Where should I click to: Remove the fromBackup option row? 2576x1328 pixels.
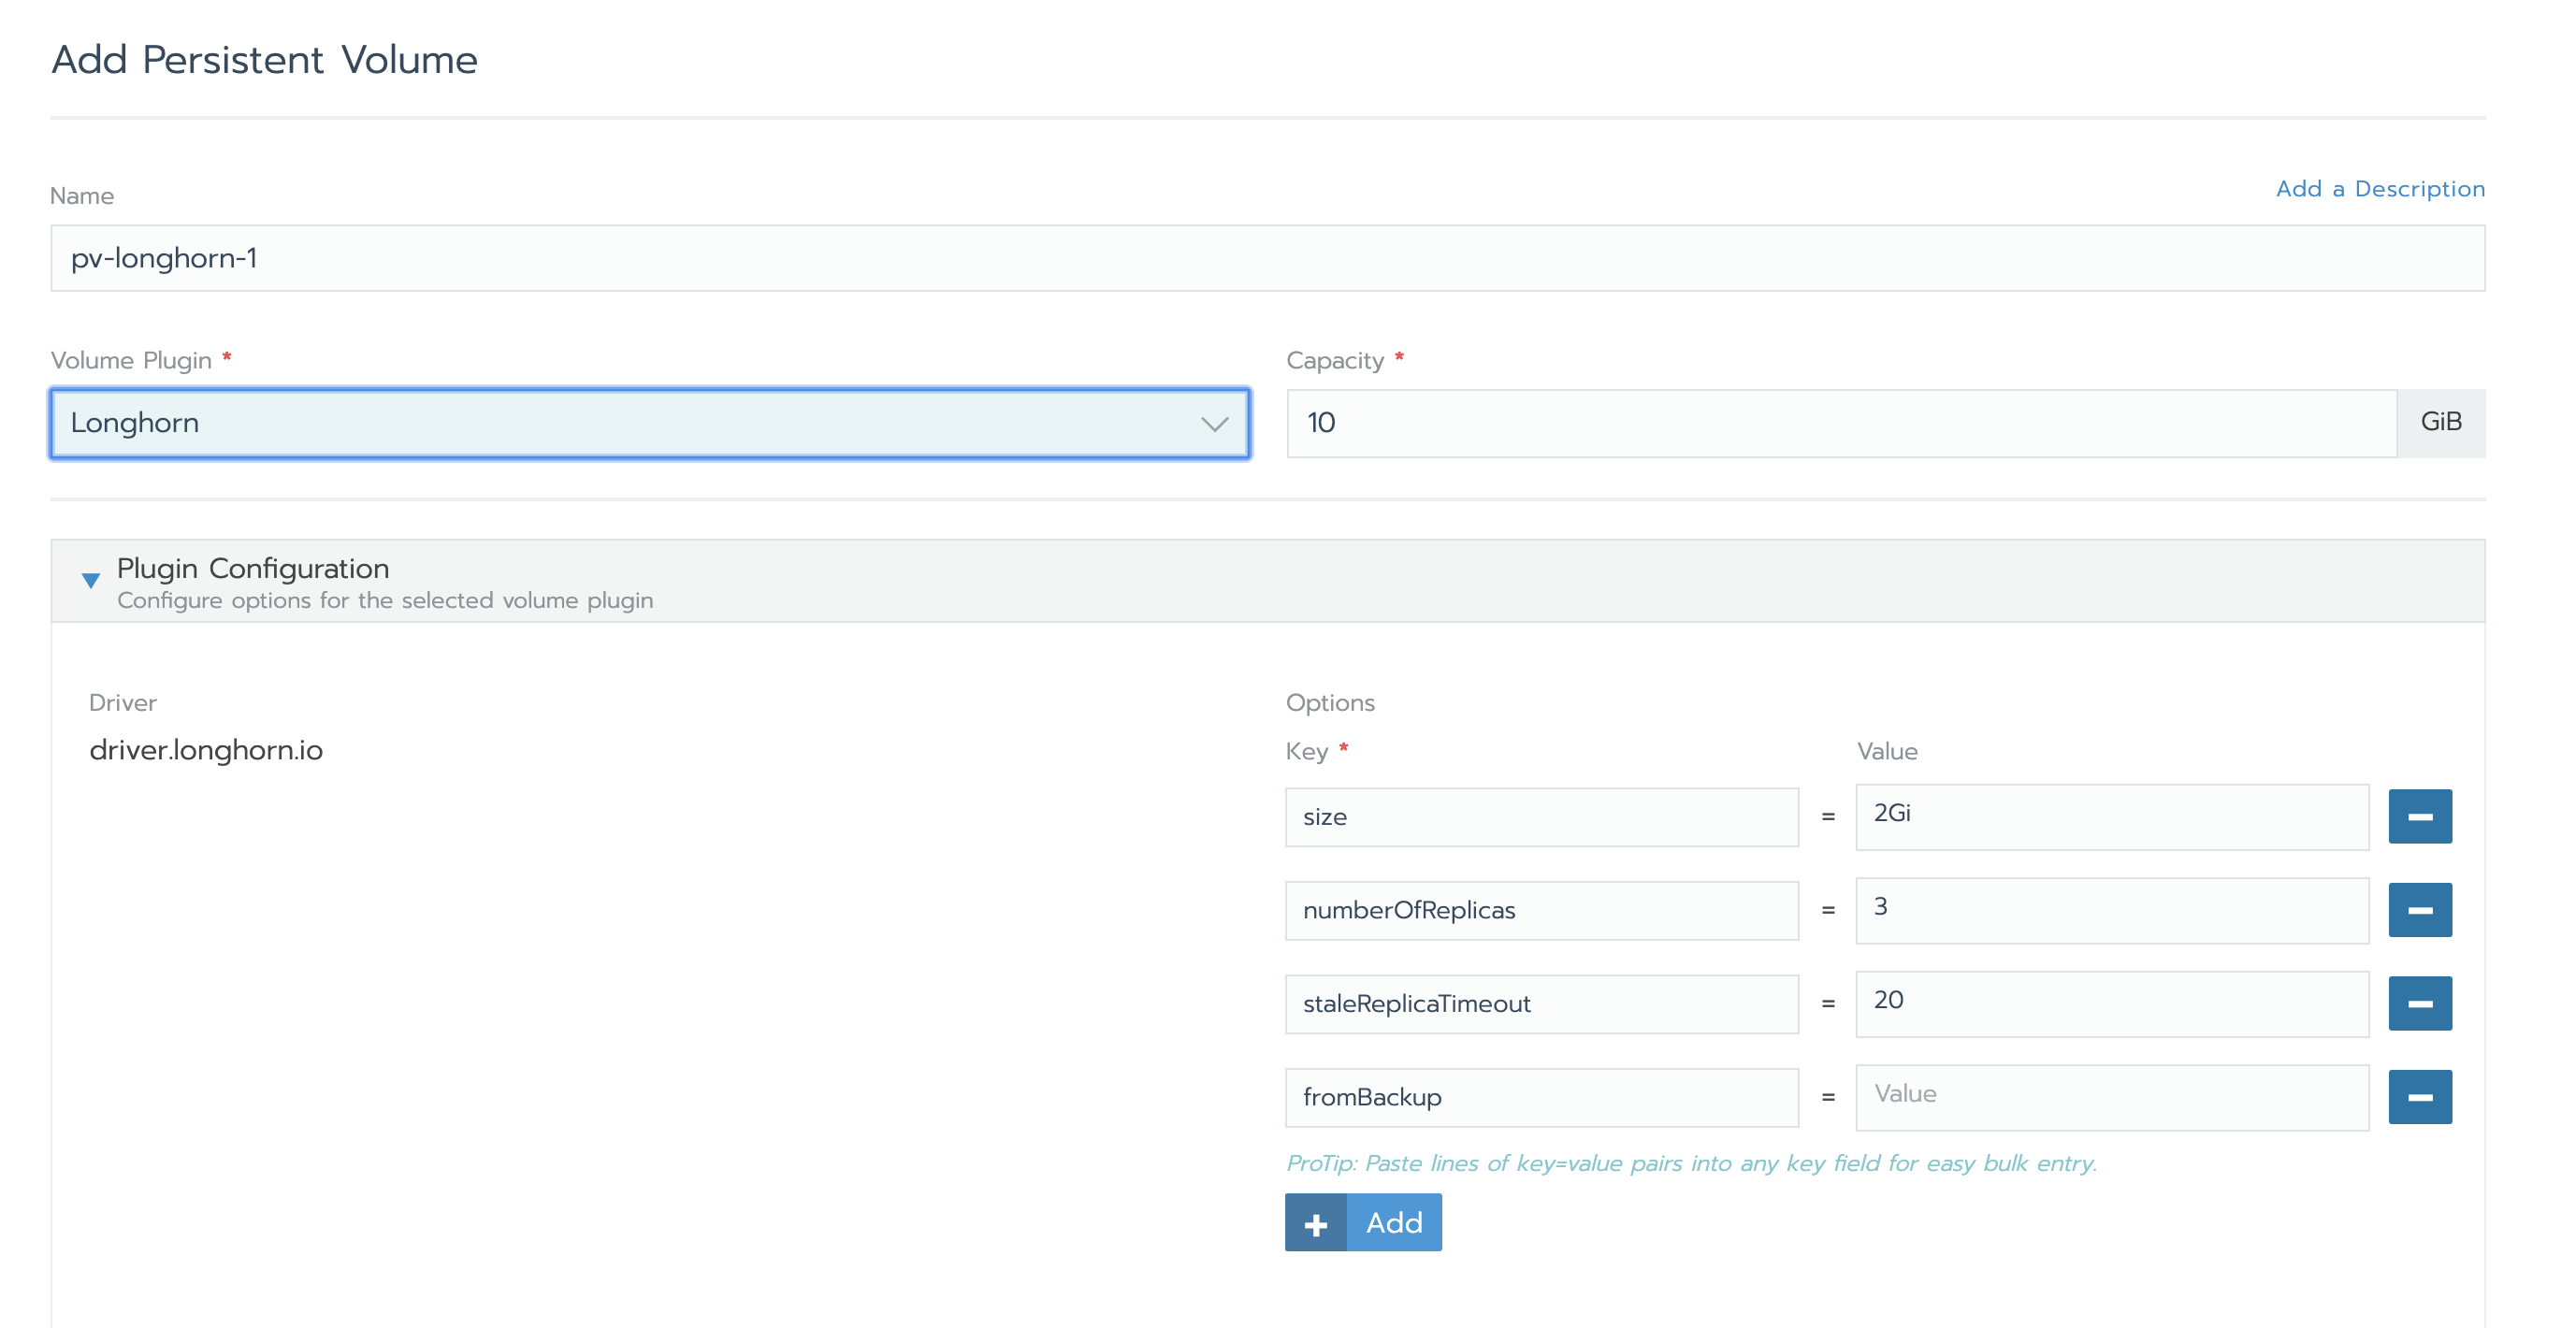tap(2419, 1096)
